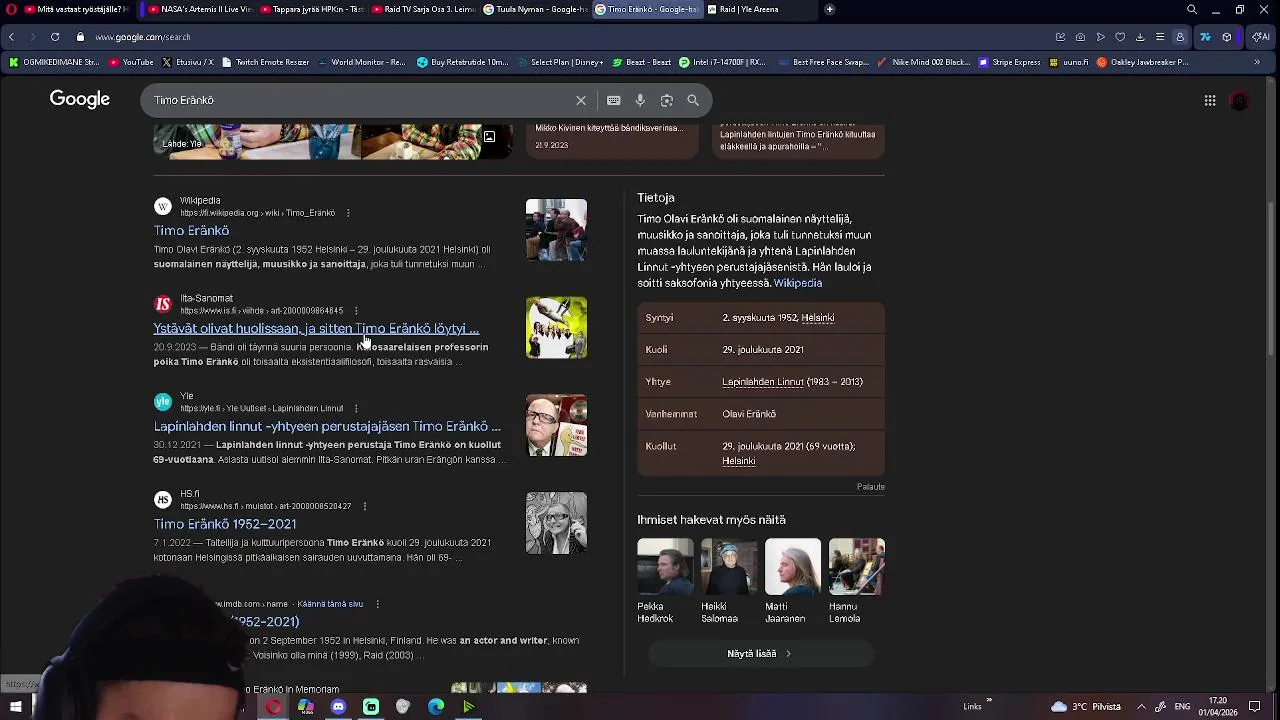Image resolution: width=1280 pixels, height=720 pixels.
Task: Open the Google apps grid
Action: pyautogui.click(x=1210, y=100)
